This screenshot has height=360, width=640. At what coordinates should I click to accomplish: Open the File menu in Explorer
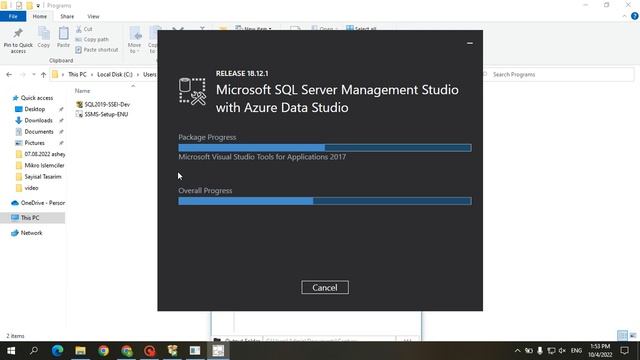[13, 16]
